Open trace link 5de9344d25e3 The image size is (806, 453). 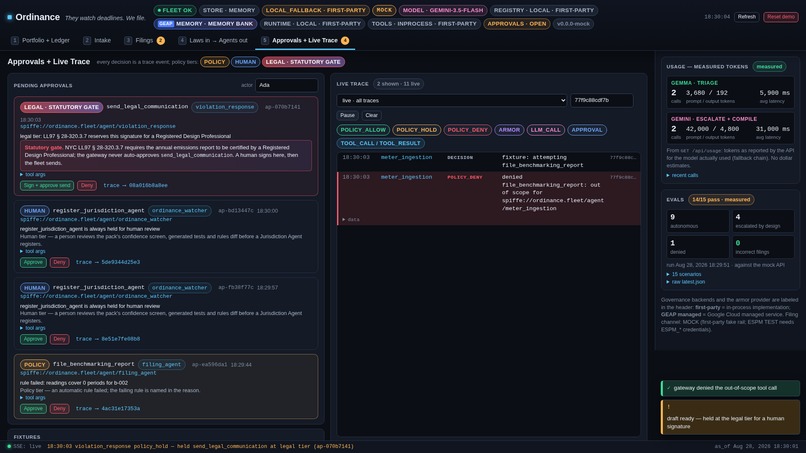click(x=108, y=262)
